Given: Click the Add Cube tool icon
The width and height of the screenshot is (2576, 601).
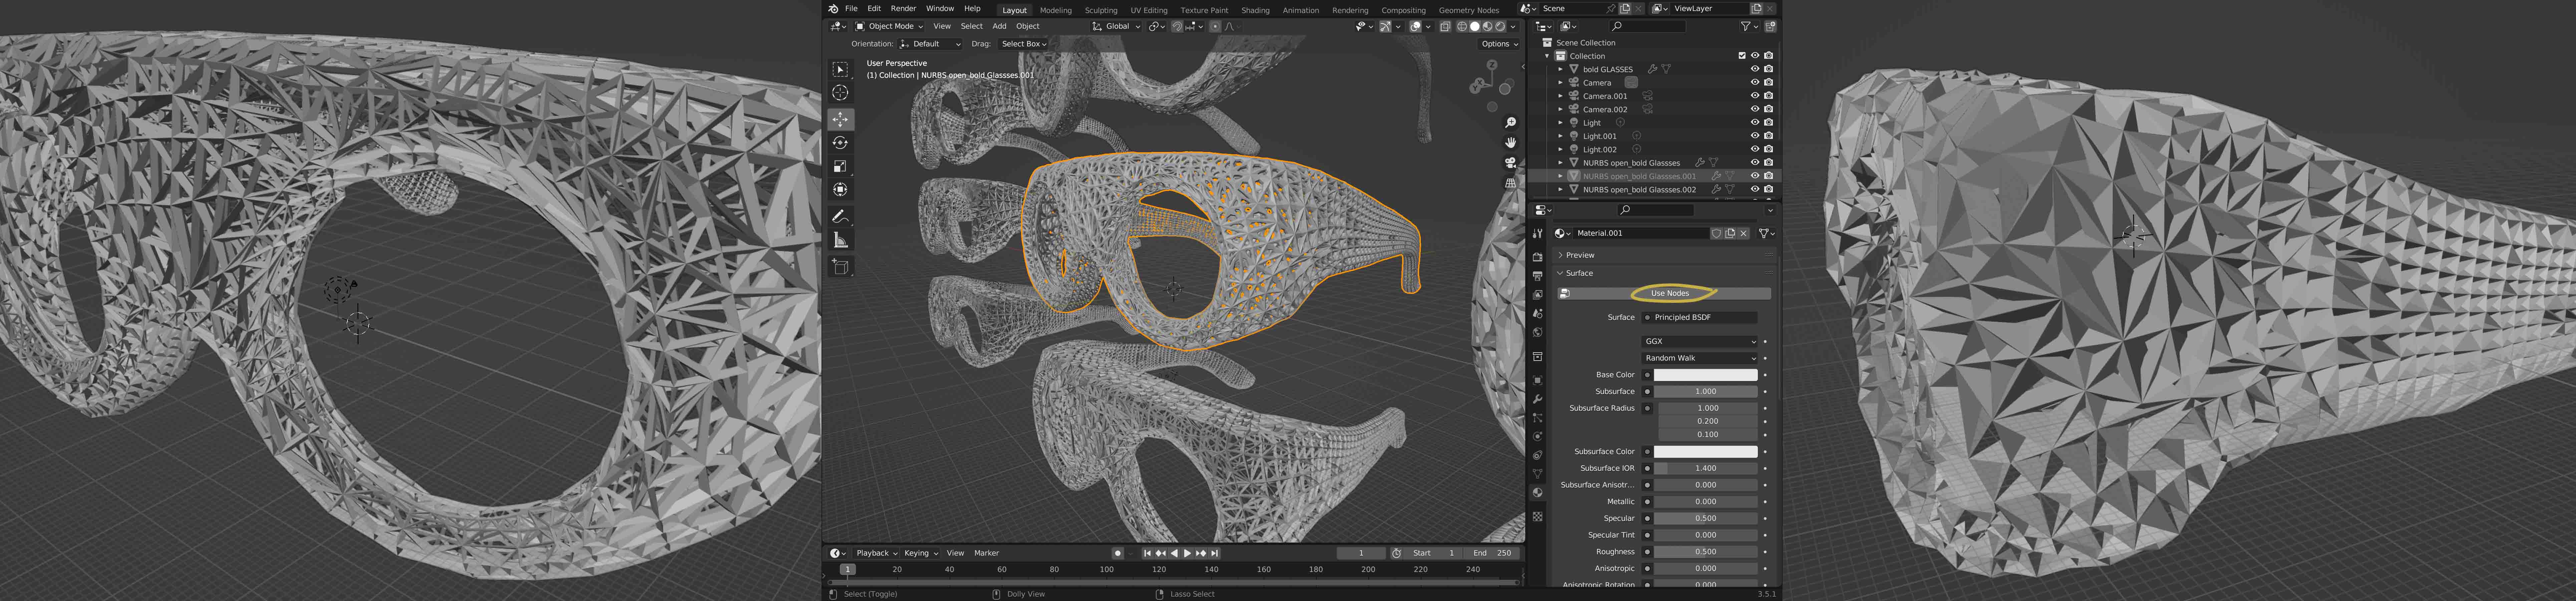Looking at the screenshot, I should click(840, 266).
